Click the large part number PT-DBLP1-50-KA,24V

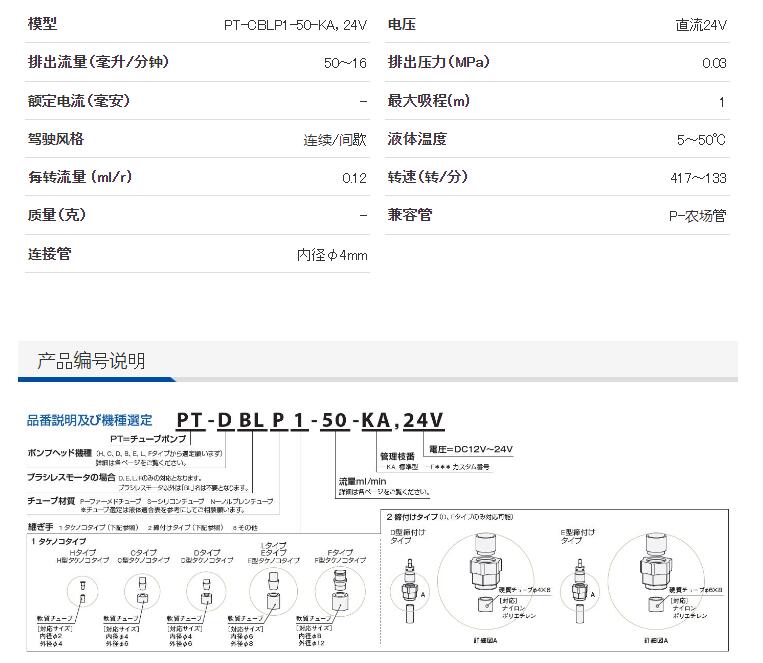(x=310, y=420)
